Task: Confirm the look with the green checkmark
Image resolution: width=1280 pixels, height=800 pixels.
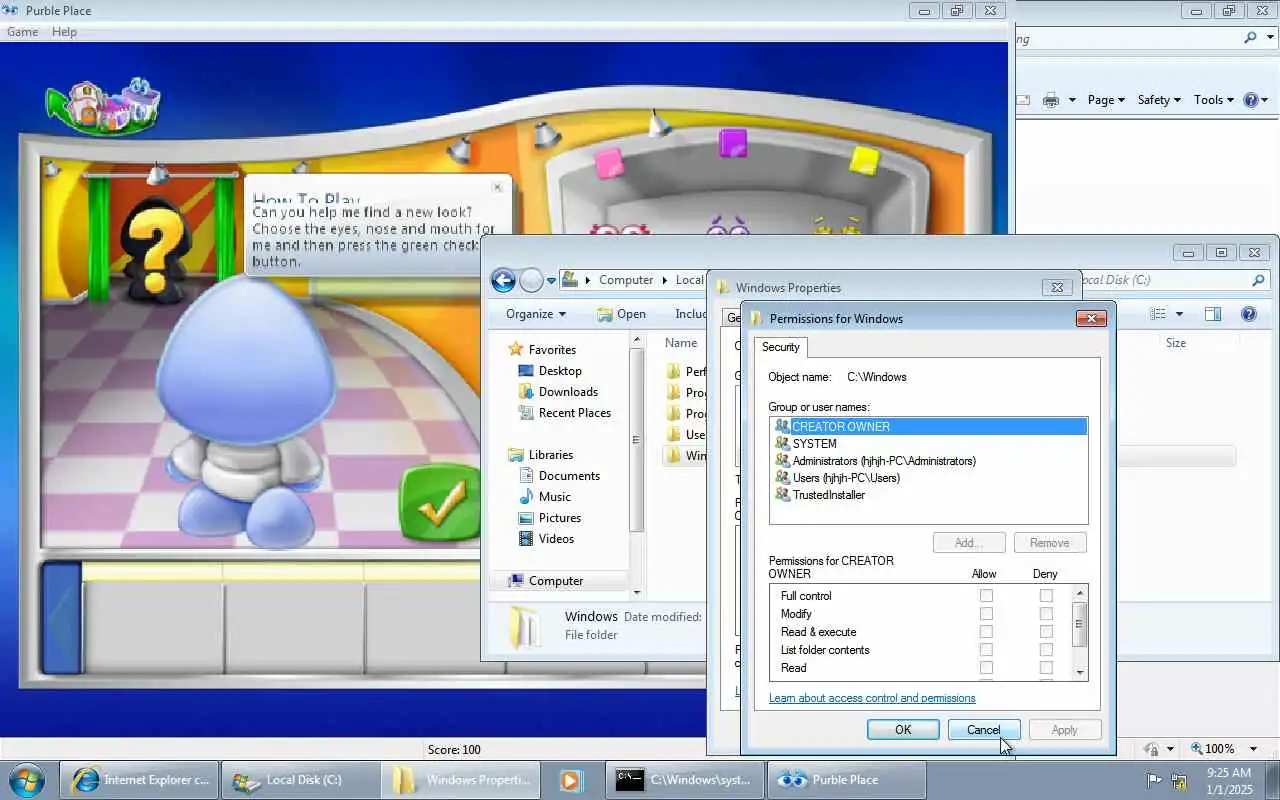Action: [440, 504]
